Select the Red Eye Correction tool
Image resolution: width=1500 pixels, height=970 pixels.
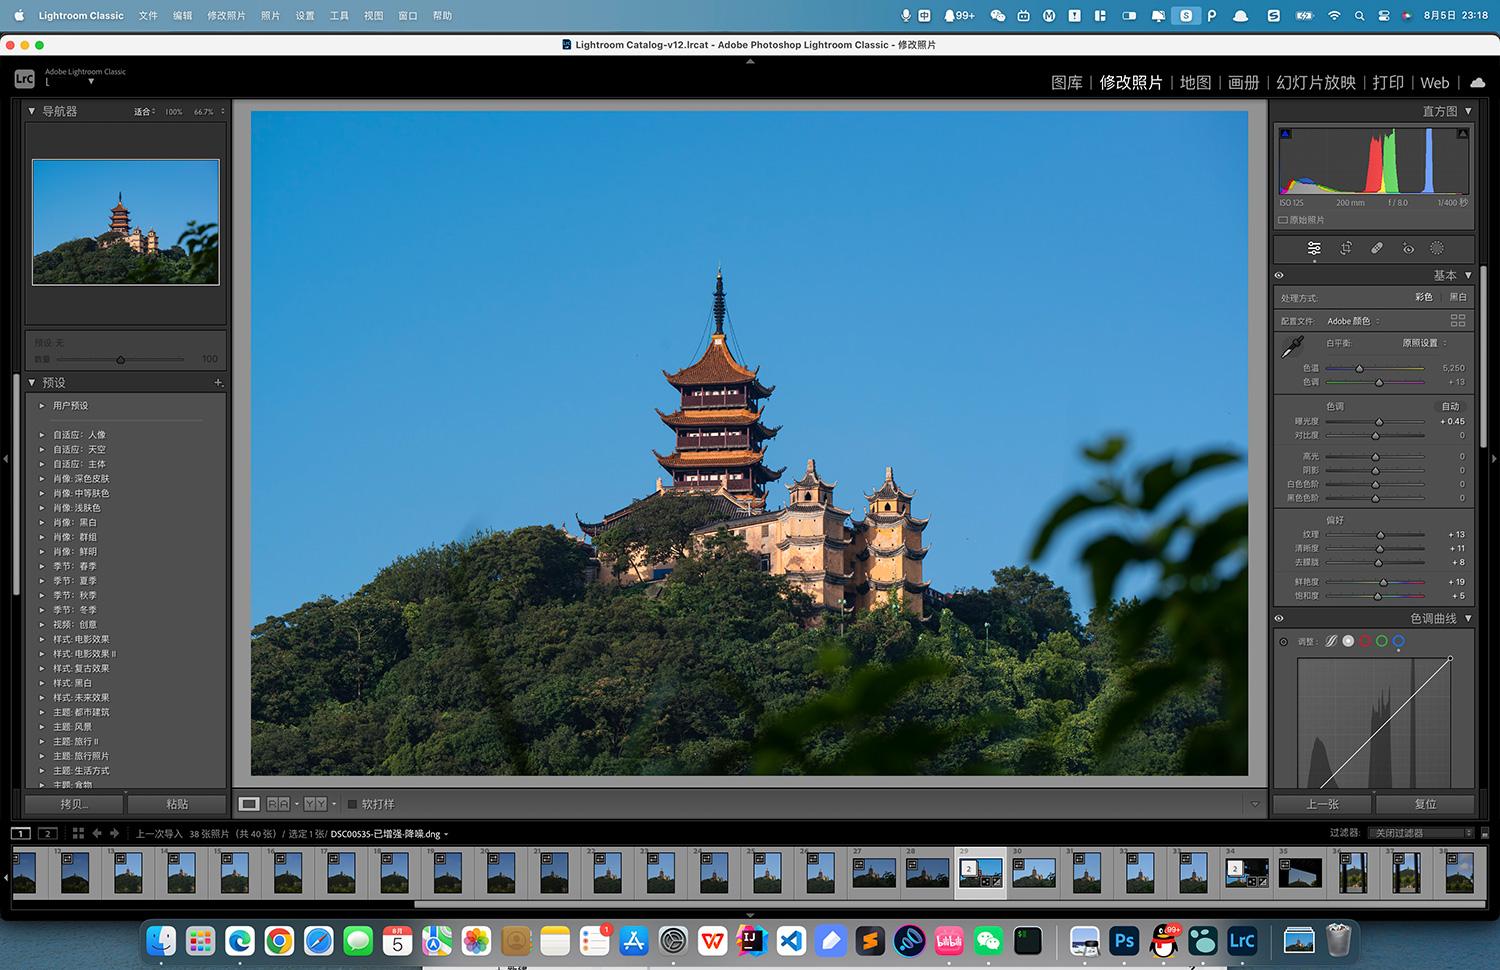pos(1407,248)
